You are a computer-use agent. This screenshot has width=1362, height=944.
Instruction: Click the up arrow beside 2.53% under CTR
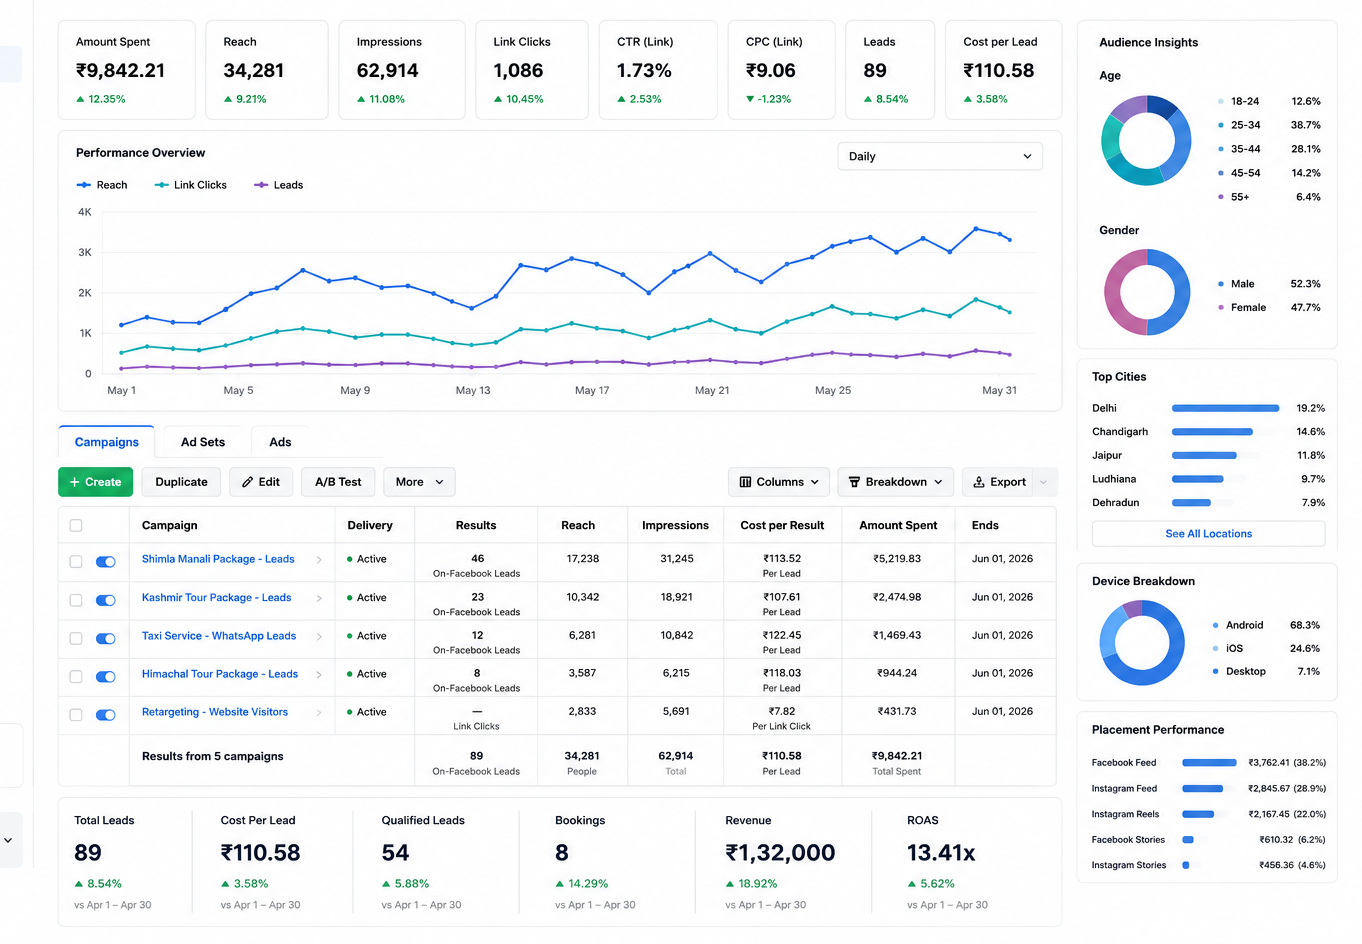(x=621, y=99)
